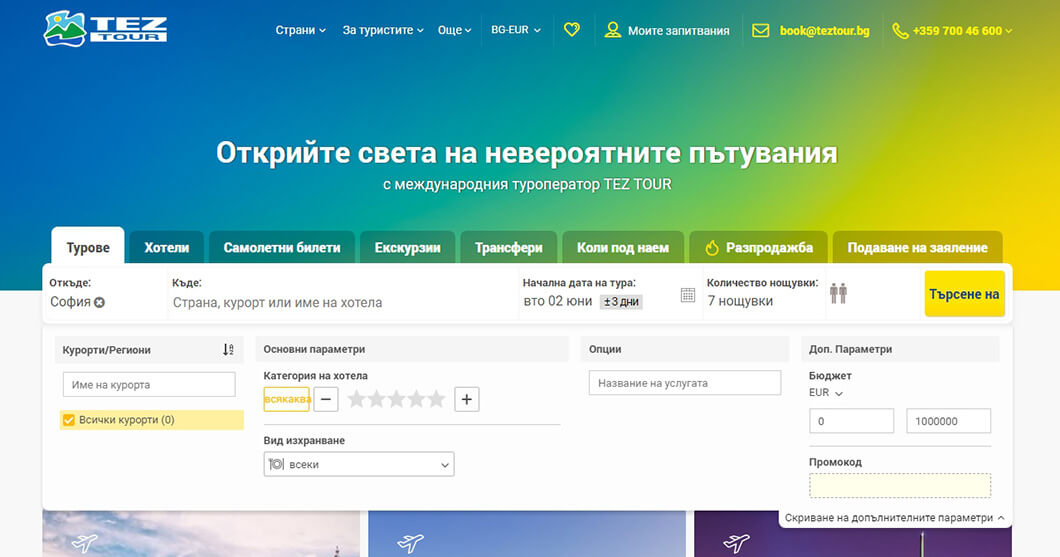1060x557 pixels.
Task: Switch to Самолетни билети tab
Action: click(282, 247)
